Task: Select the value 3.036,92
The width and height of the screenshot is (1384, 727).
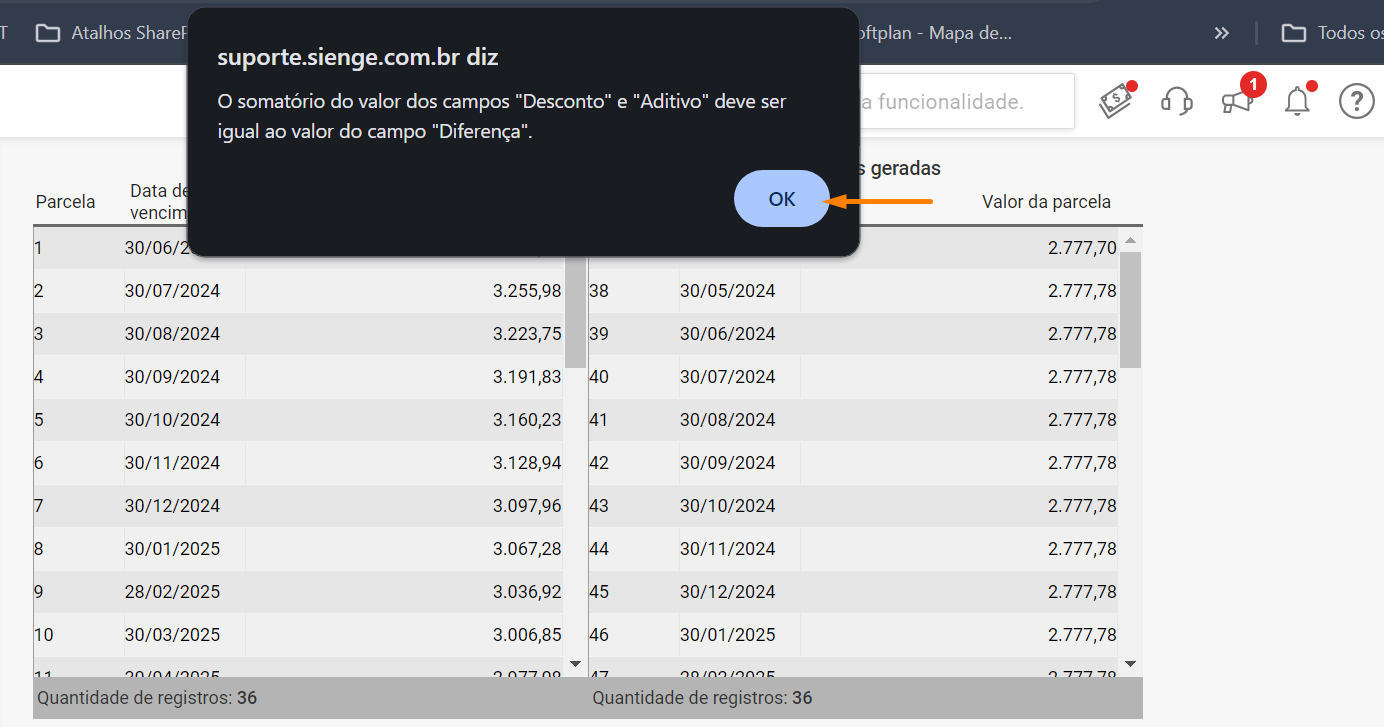Action: (527, 592)
